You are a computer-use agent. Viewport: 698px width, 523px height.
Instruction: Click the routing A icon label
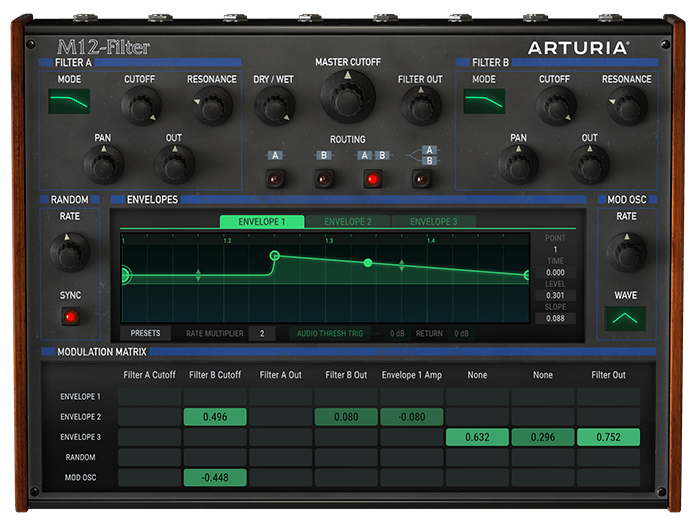(x=275, y=155)
